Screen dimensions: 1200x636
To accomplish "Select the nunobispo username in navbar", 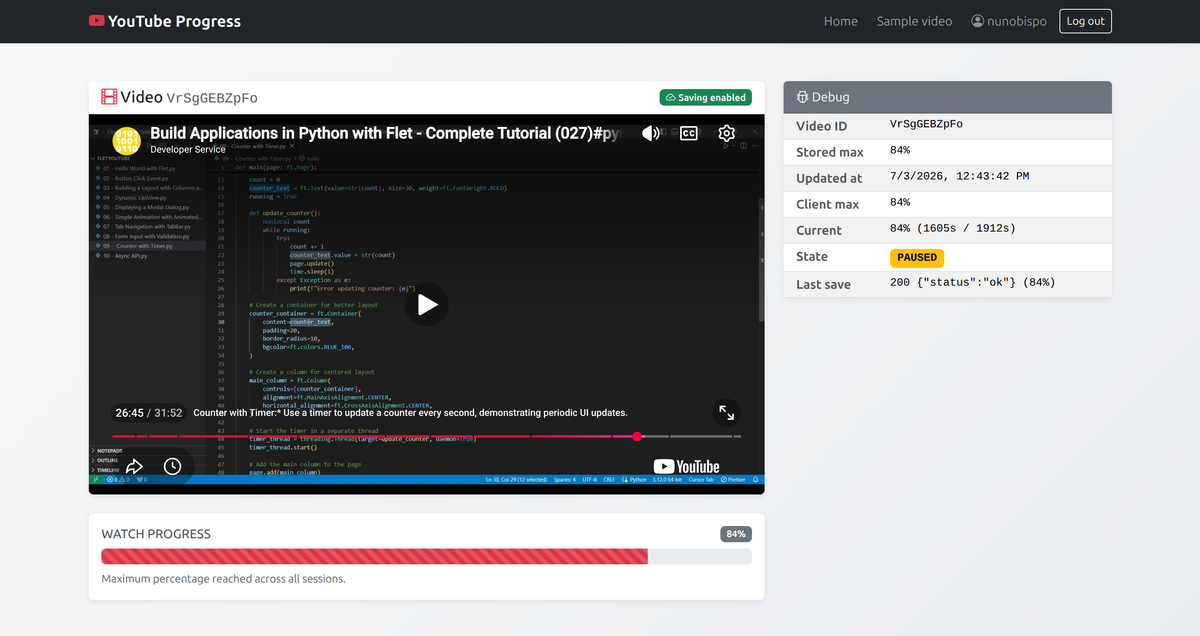I will pos(1018,21).
